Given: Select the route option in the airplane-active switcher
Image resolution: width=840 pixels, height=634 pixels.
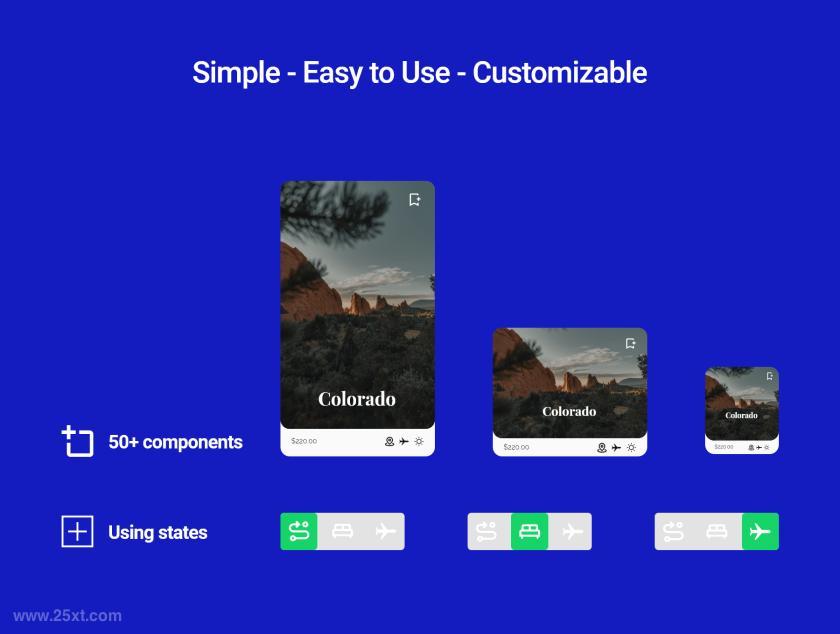Looking at the screenshot, I should click(673, 532).
